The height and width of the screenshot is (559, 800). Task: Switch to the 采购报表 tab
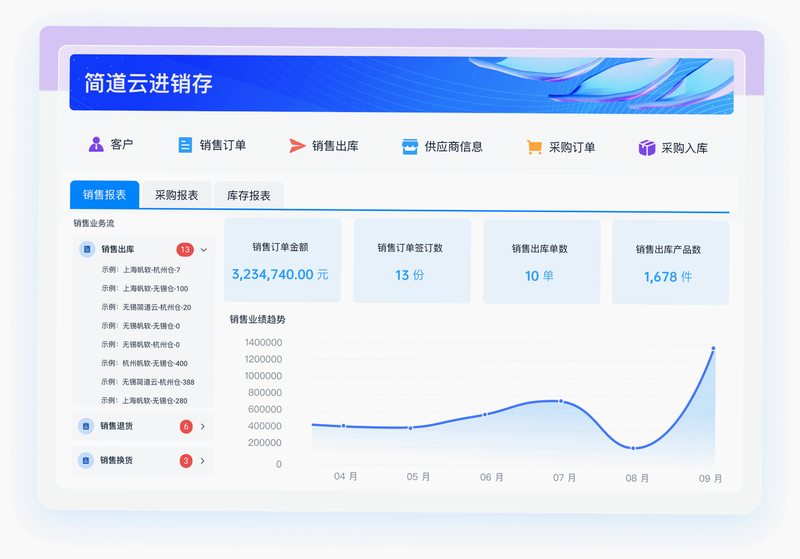tap(177, 195)
